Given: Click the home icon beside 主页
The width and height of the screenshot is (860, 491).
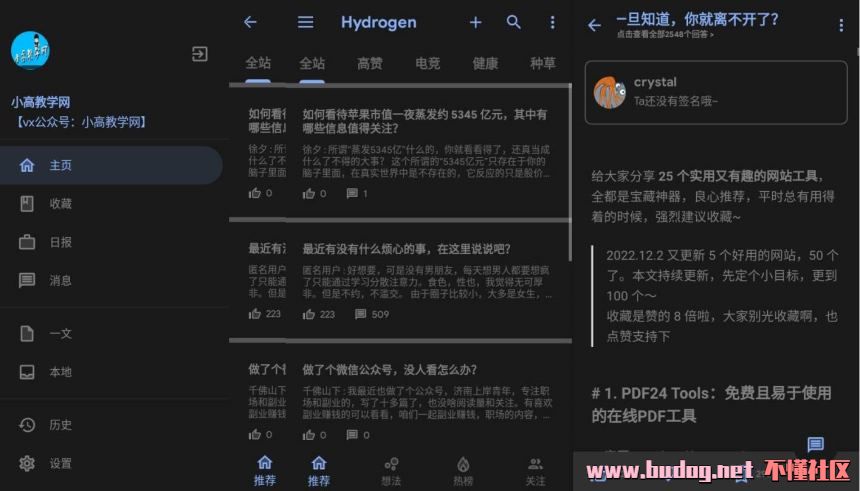Looking at the screenshot, I should [27, 165].
